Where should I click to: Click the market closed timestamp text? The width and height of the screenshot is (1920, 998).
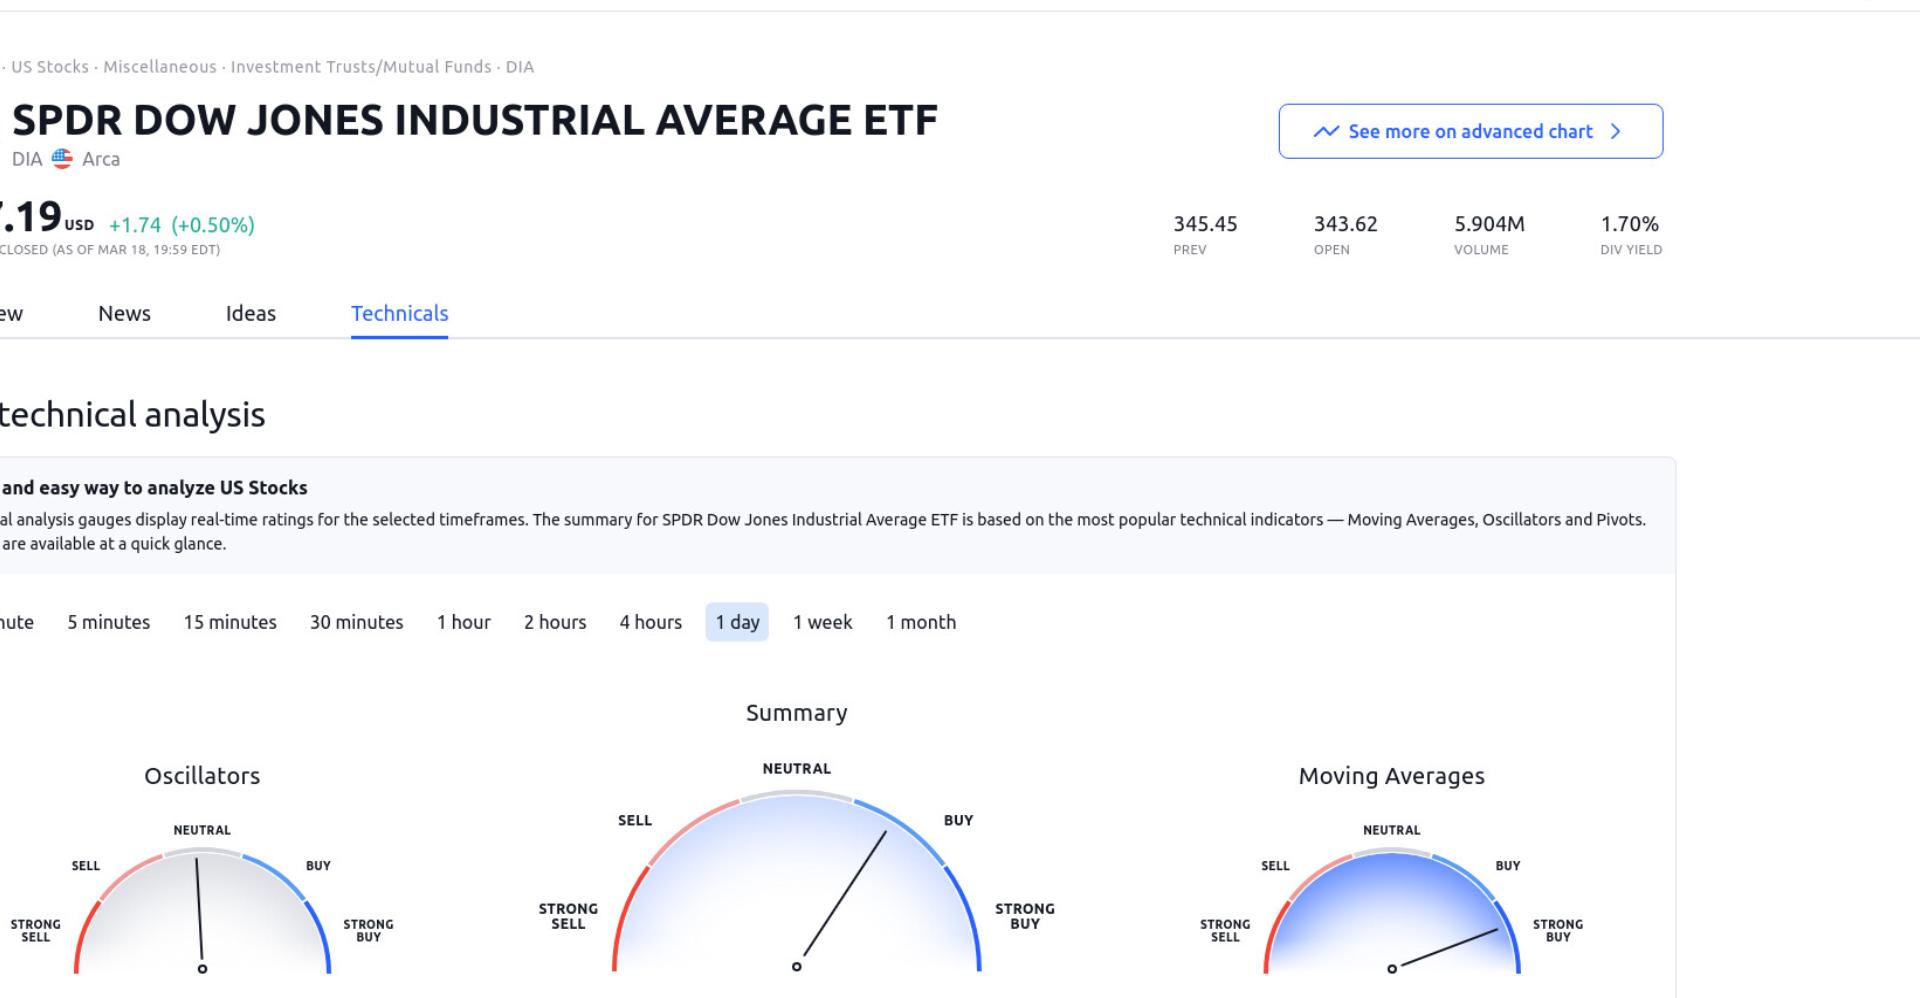(x=110, y=250)
